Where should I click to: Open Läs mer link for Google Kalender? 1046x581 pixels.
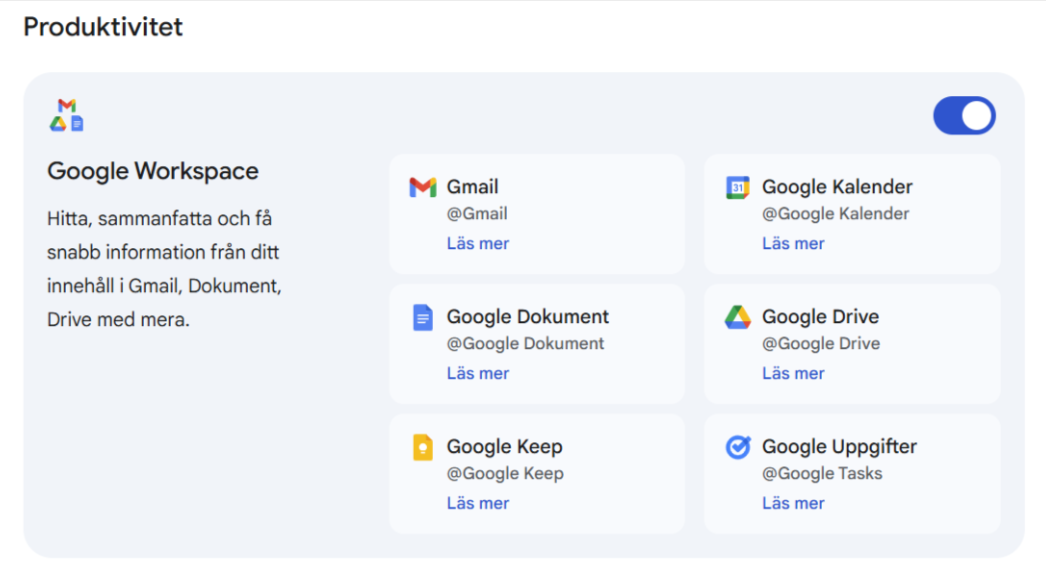[793, 243]
